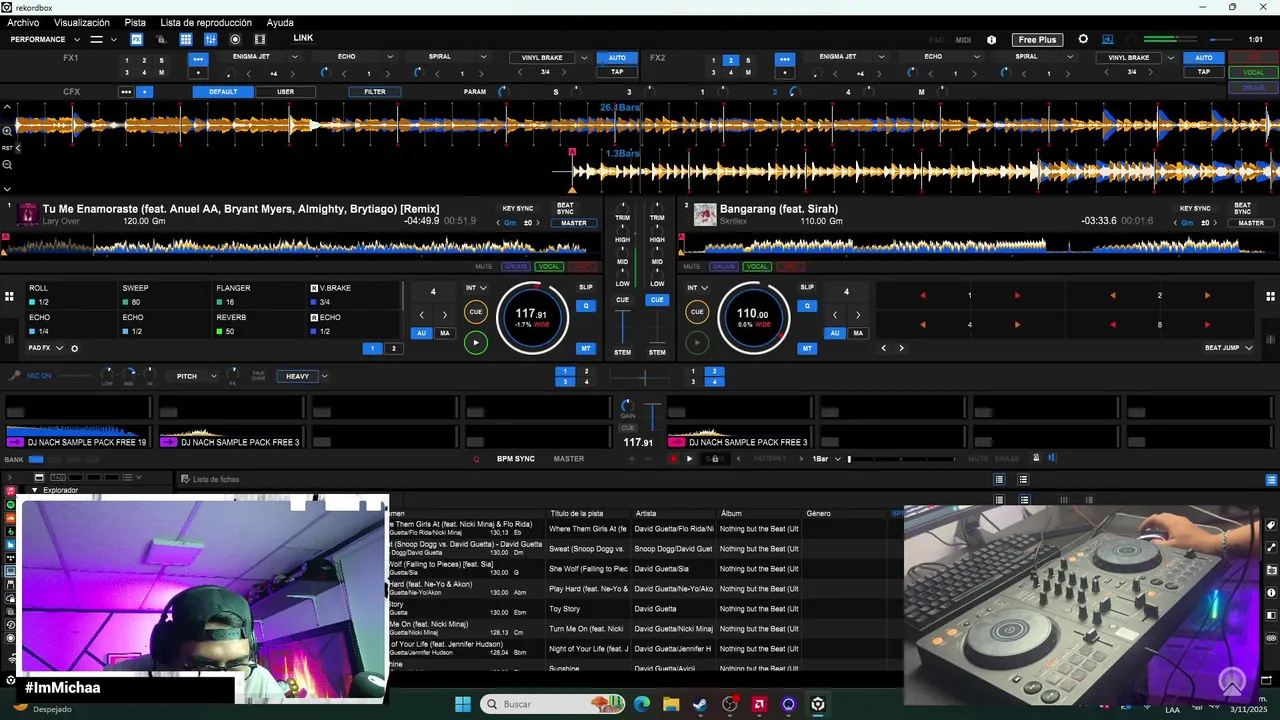
Task: Sort by Título de la pista column
Action: (590, 513)
